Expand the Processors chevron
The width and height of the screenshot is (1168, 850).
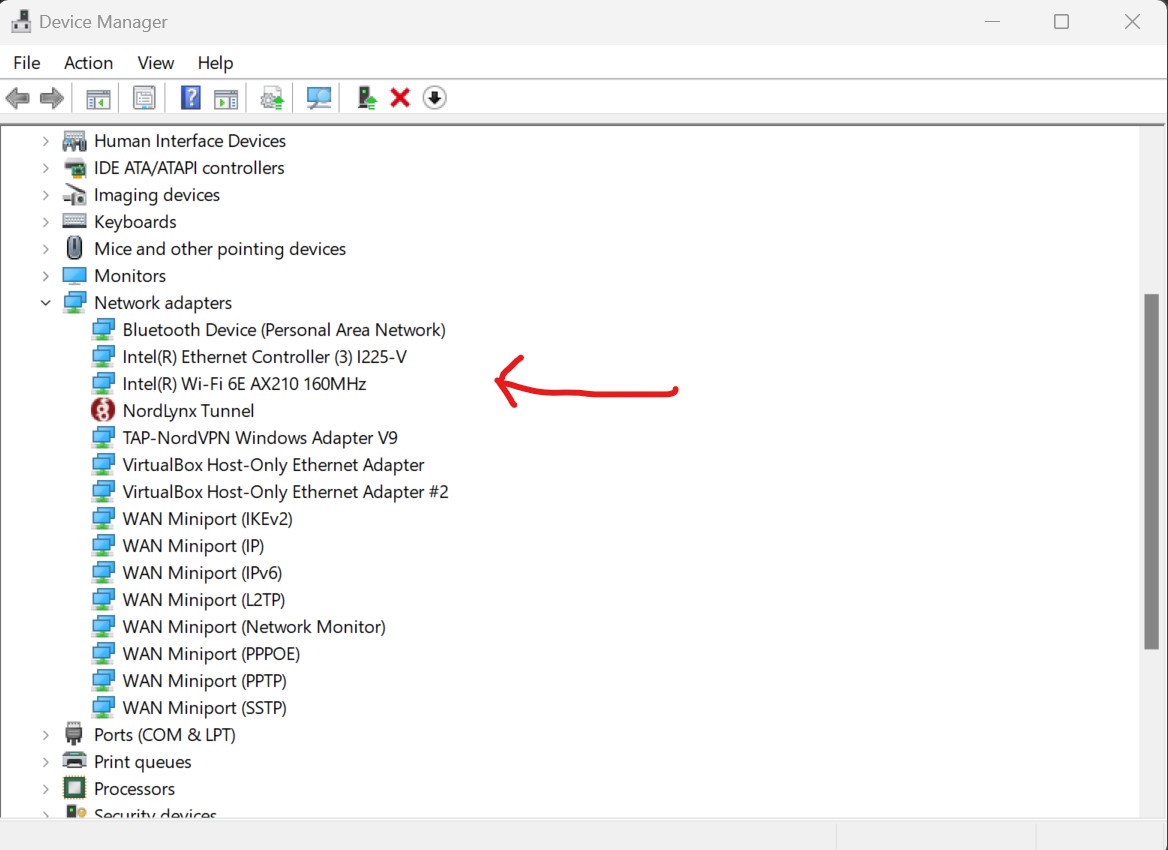point(45,788)
